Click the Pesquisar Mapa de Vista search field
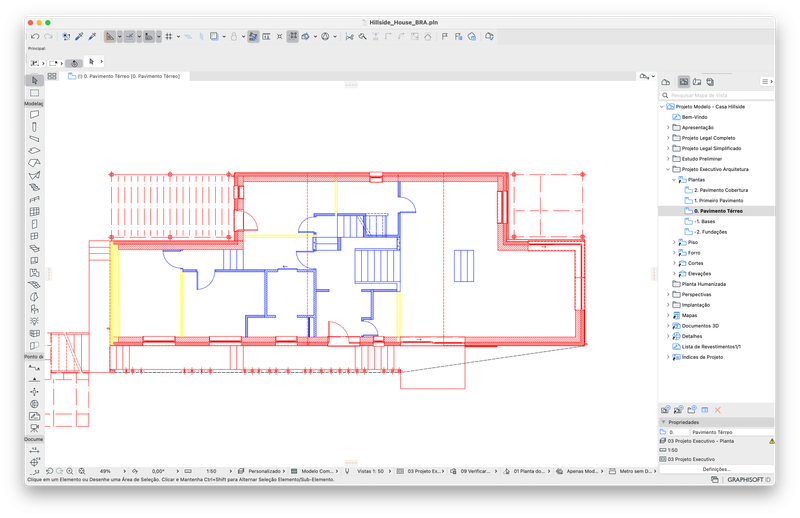This screenshot has height=518, width=800. click(716, 95)
